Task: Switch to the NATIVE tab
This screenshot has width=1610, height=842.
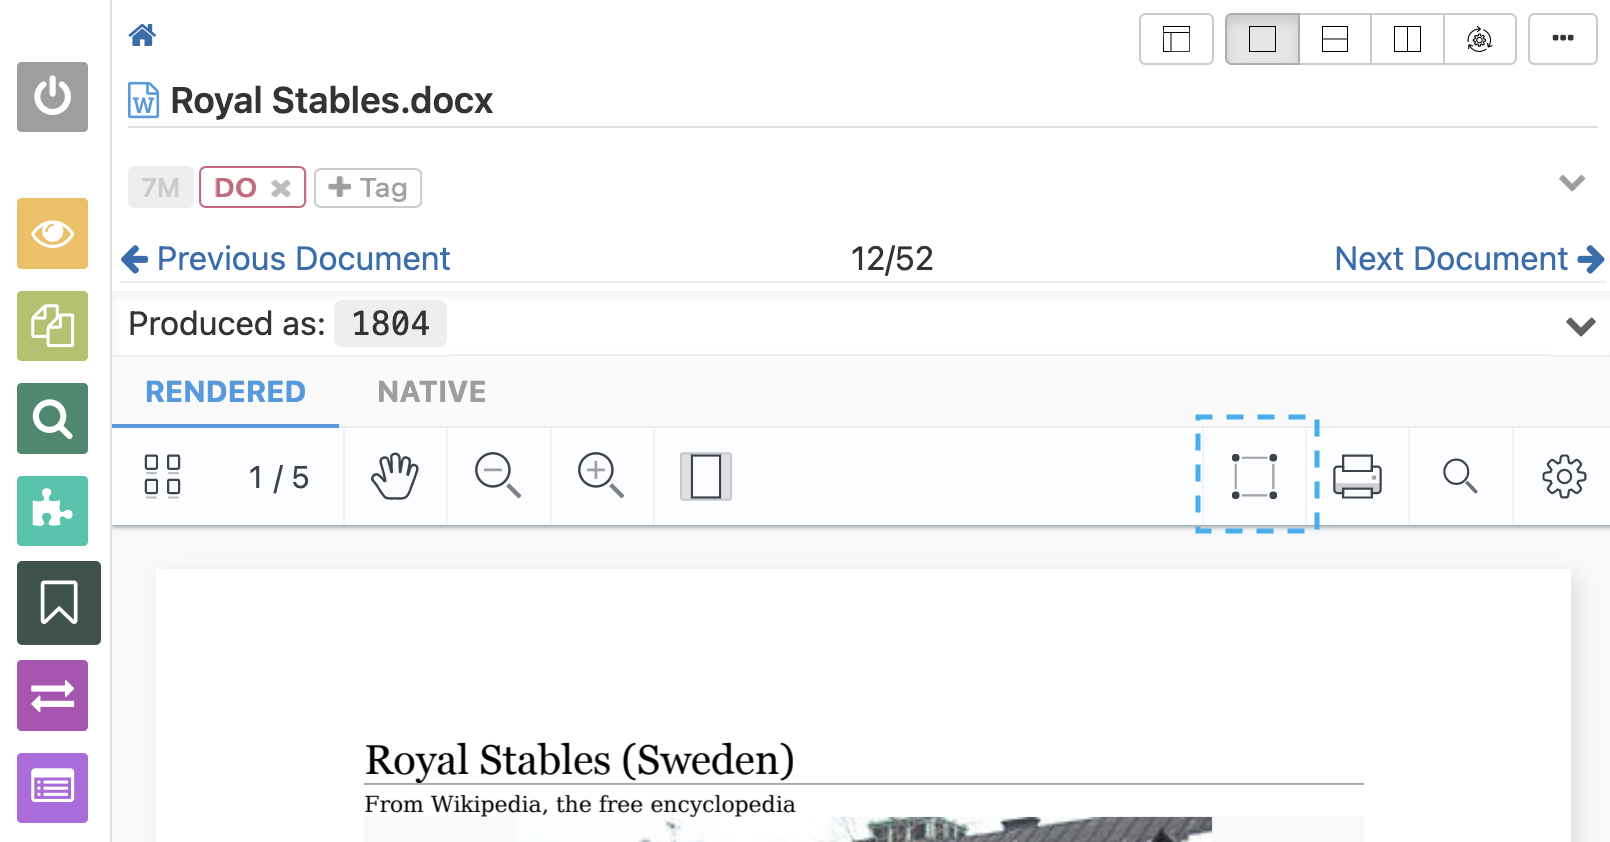Action: point(431,392)
